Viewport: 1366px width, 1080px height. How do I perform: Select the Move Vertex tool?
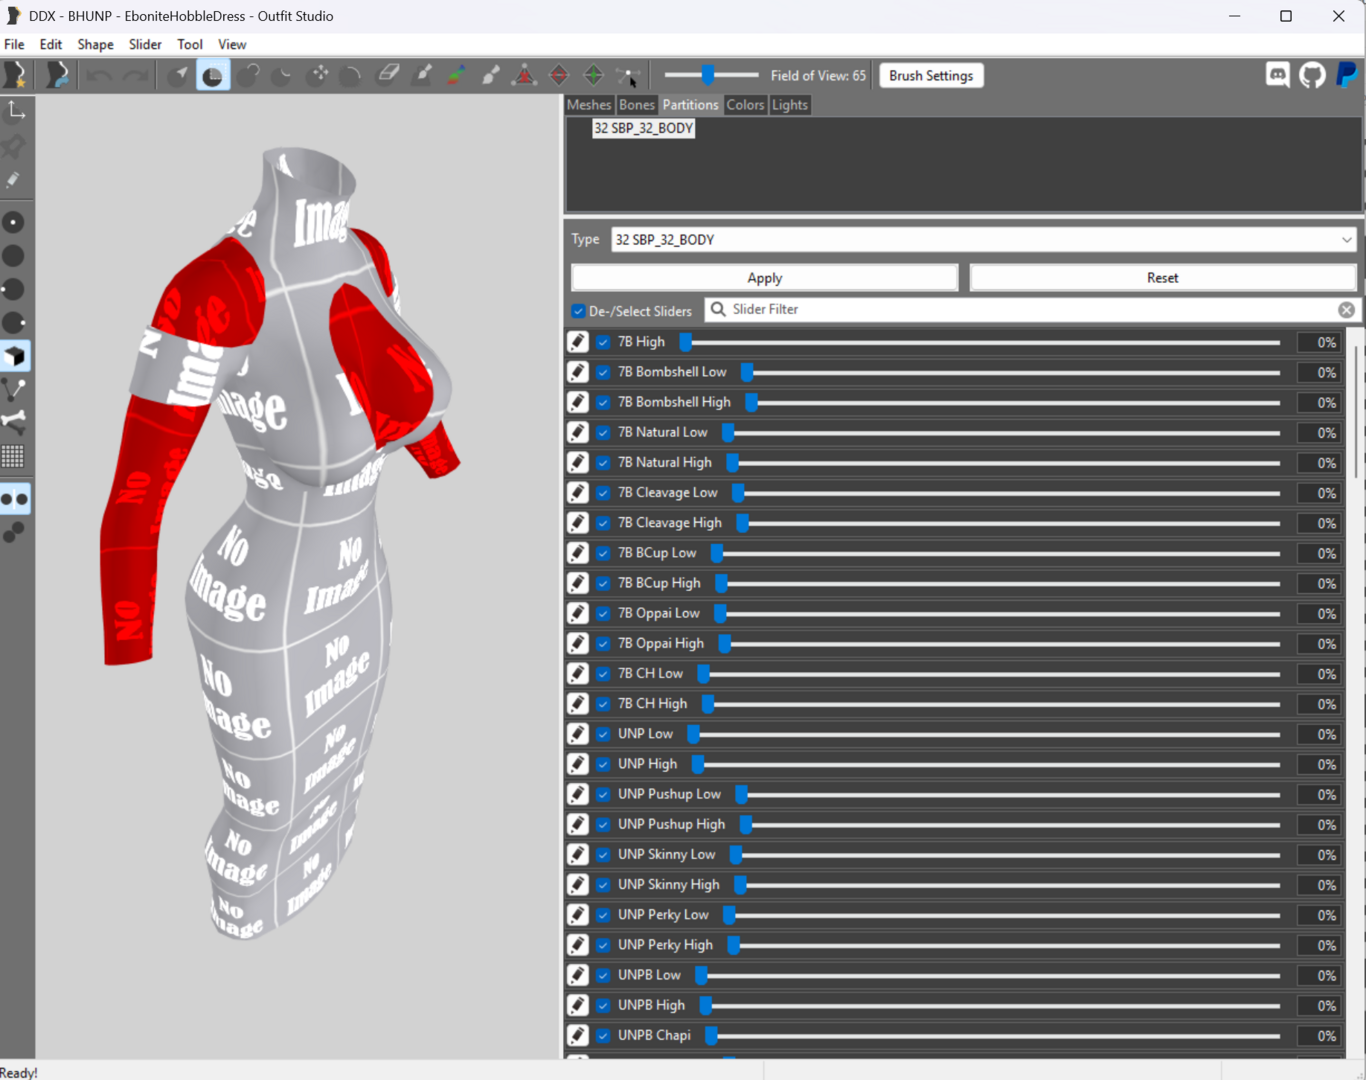coord(628,75)
